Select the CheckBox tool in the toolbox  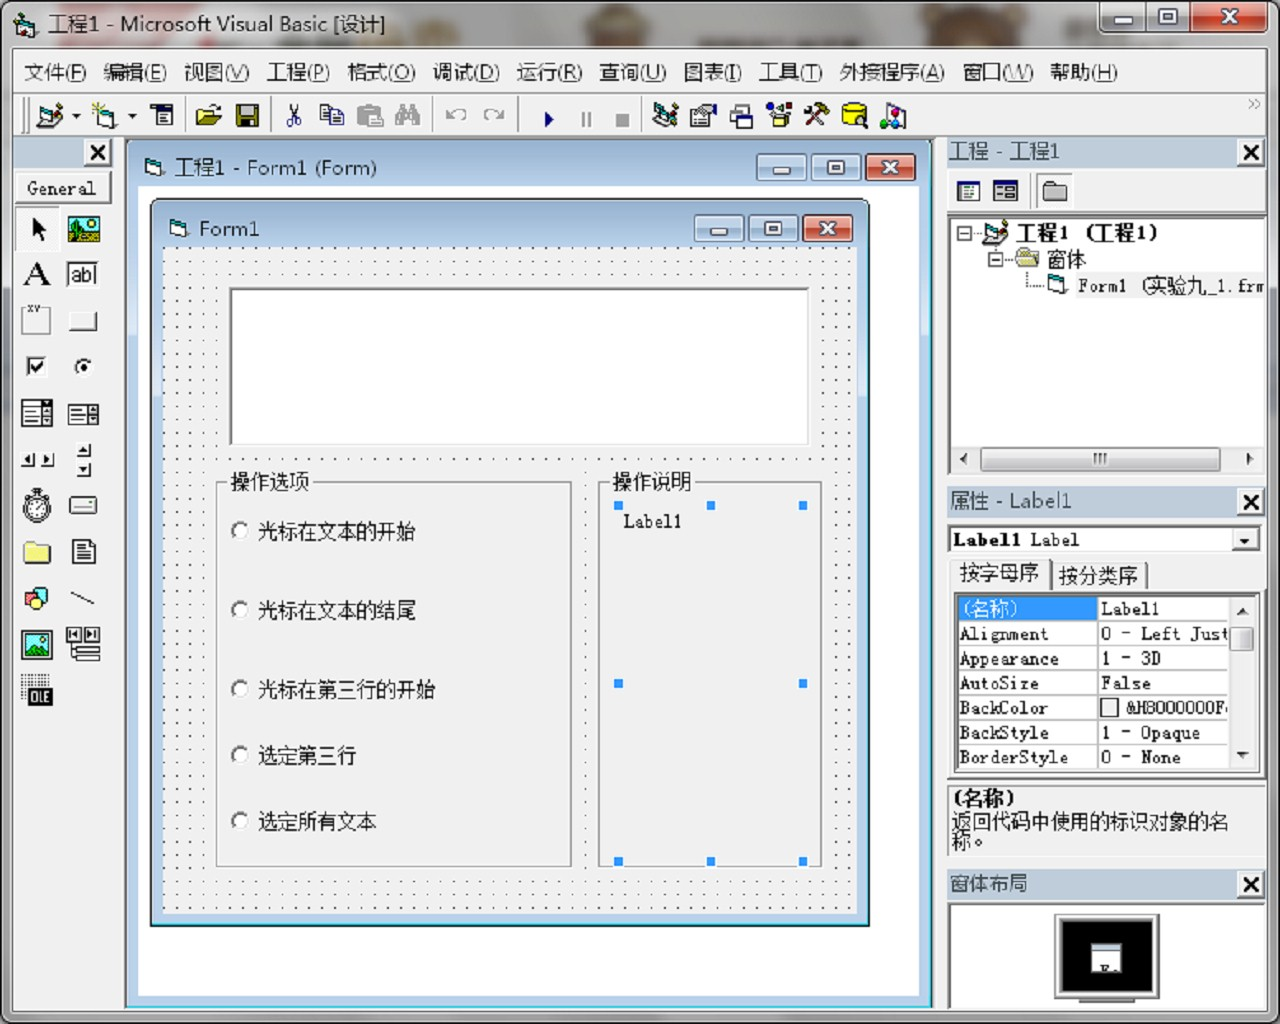[37, 366]
